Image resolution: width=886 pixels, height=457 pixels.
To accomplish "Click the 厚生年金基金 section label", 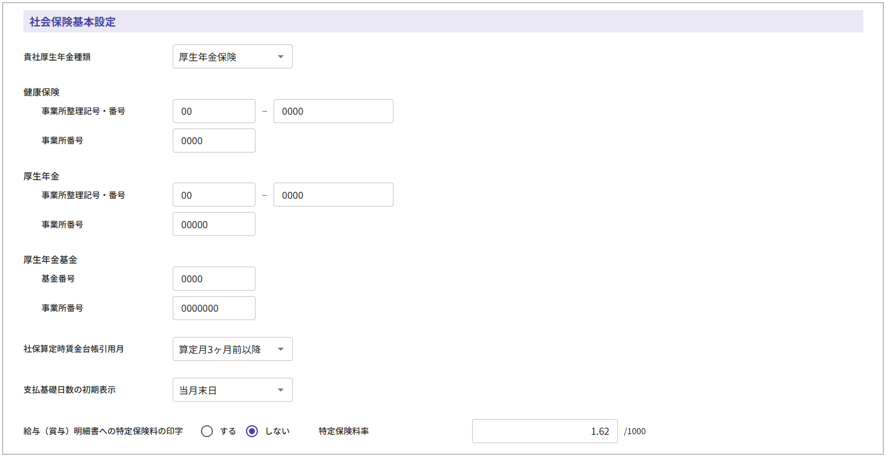I will [50, 260].
